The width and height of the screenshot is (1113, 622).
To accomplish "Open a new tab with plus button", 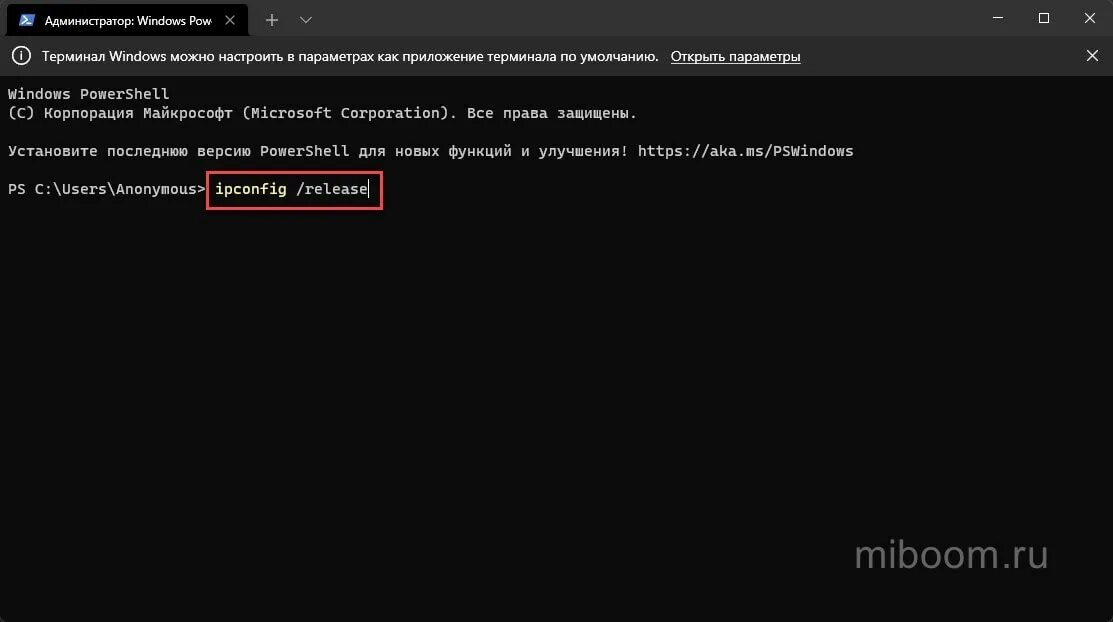I will (272, 20).
